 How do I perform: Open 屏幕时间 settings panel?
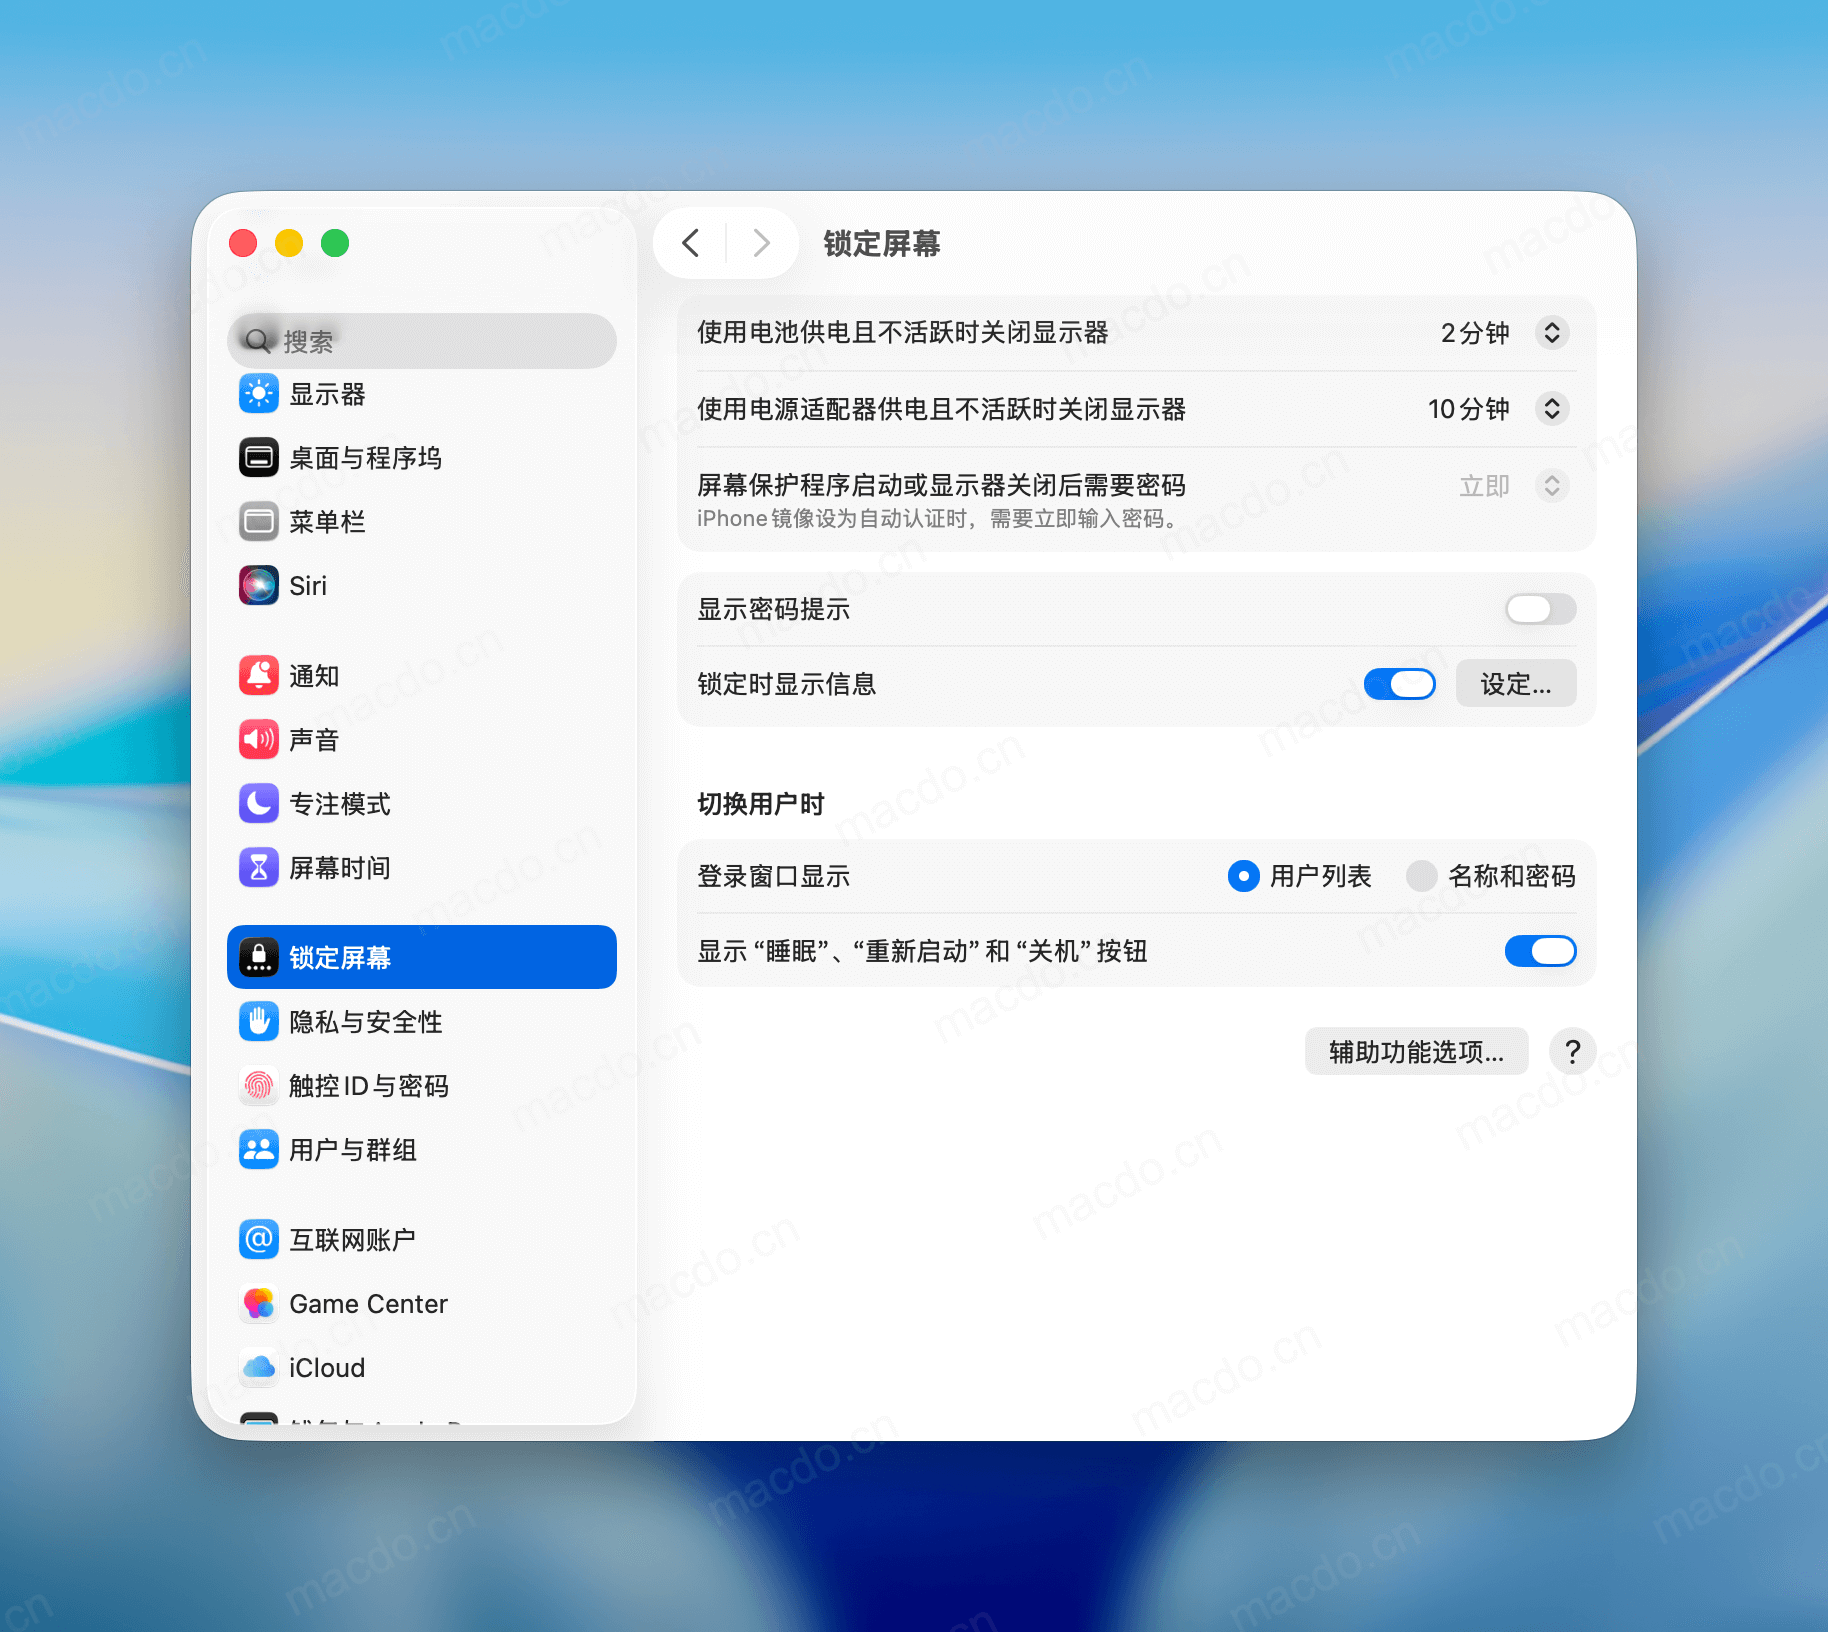pos(339,868)
